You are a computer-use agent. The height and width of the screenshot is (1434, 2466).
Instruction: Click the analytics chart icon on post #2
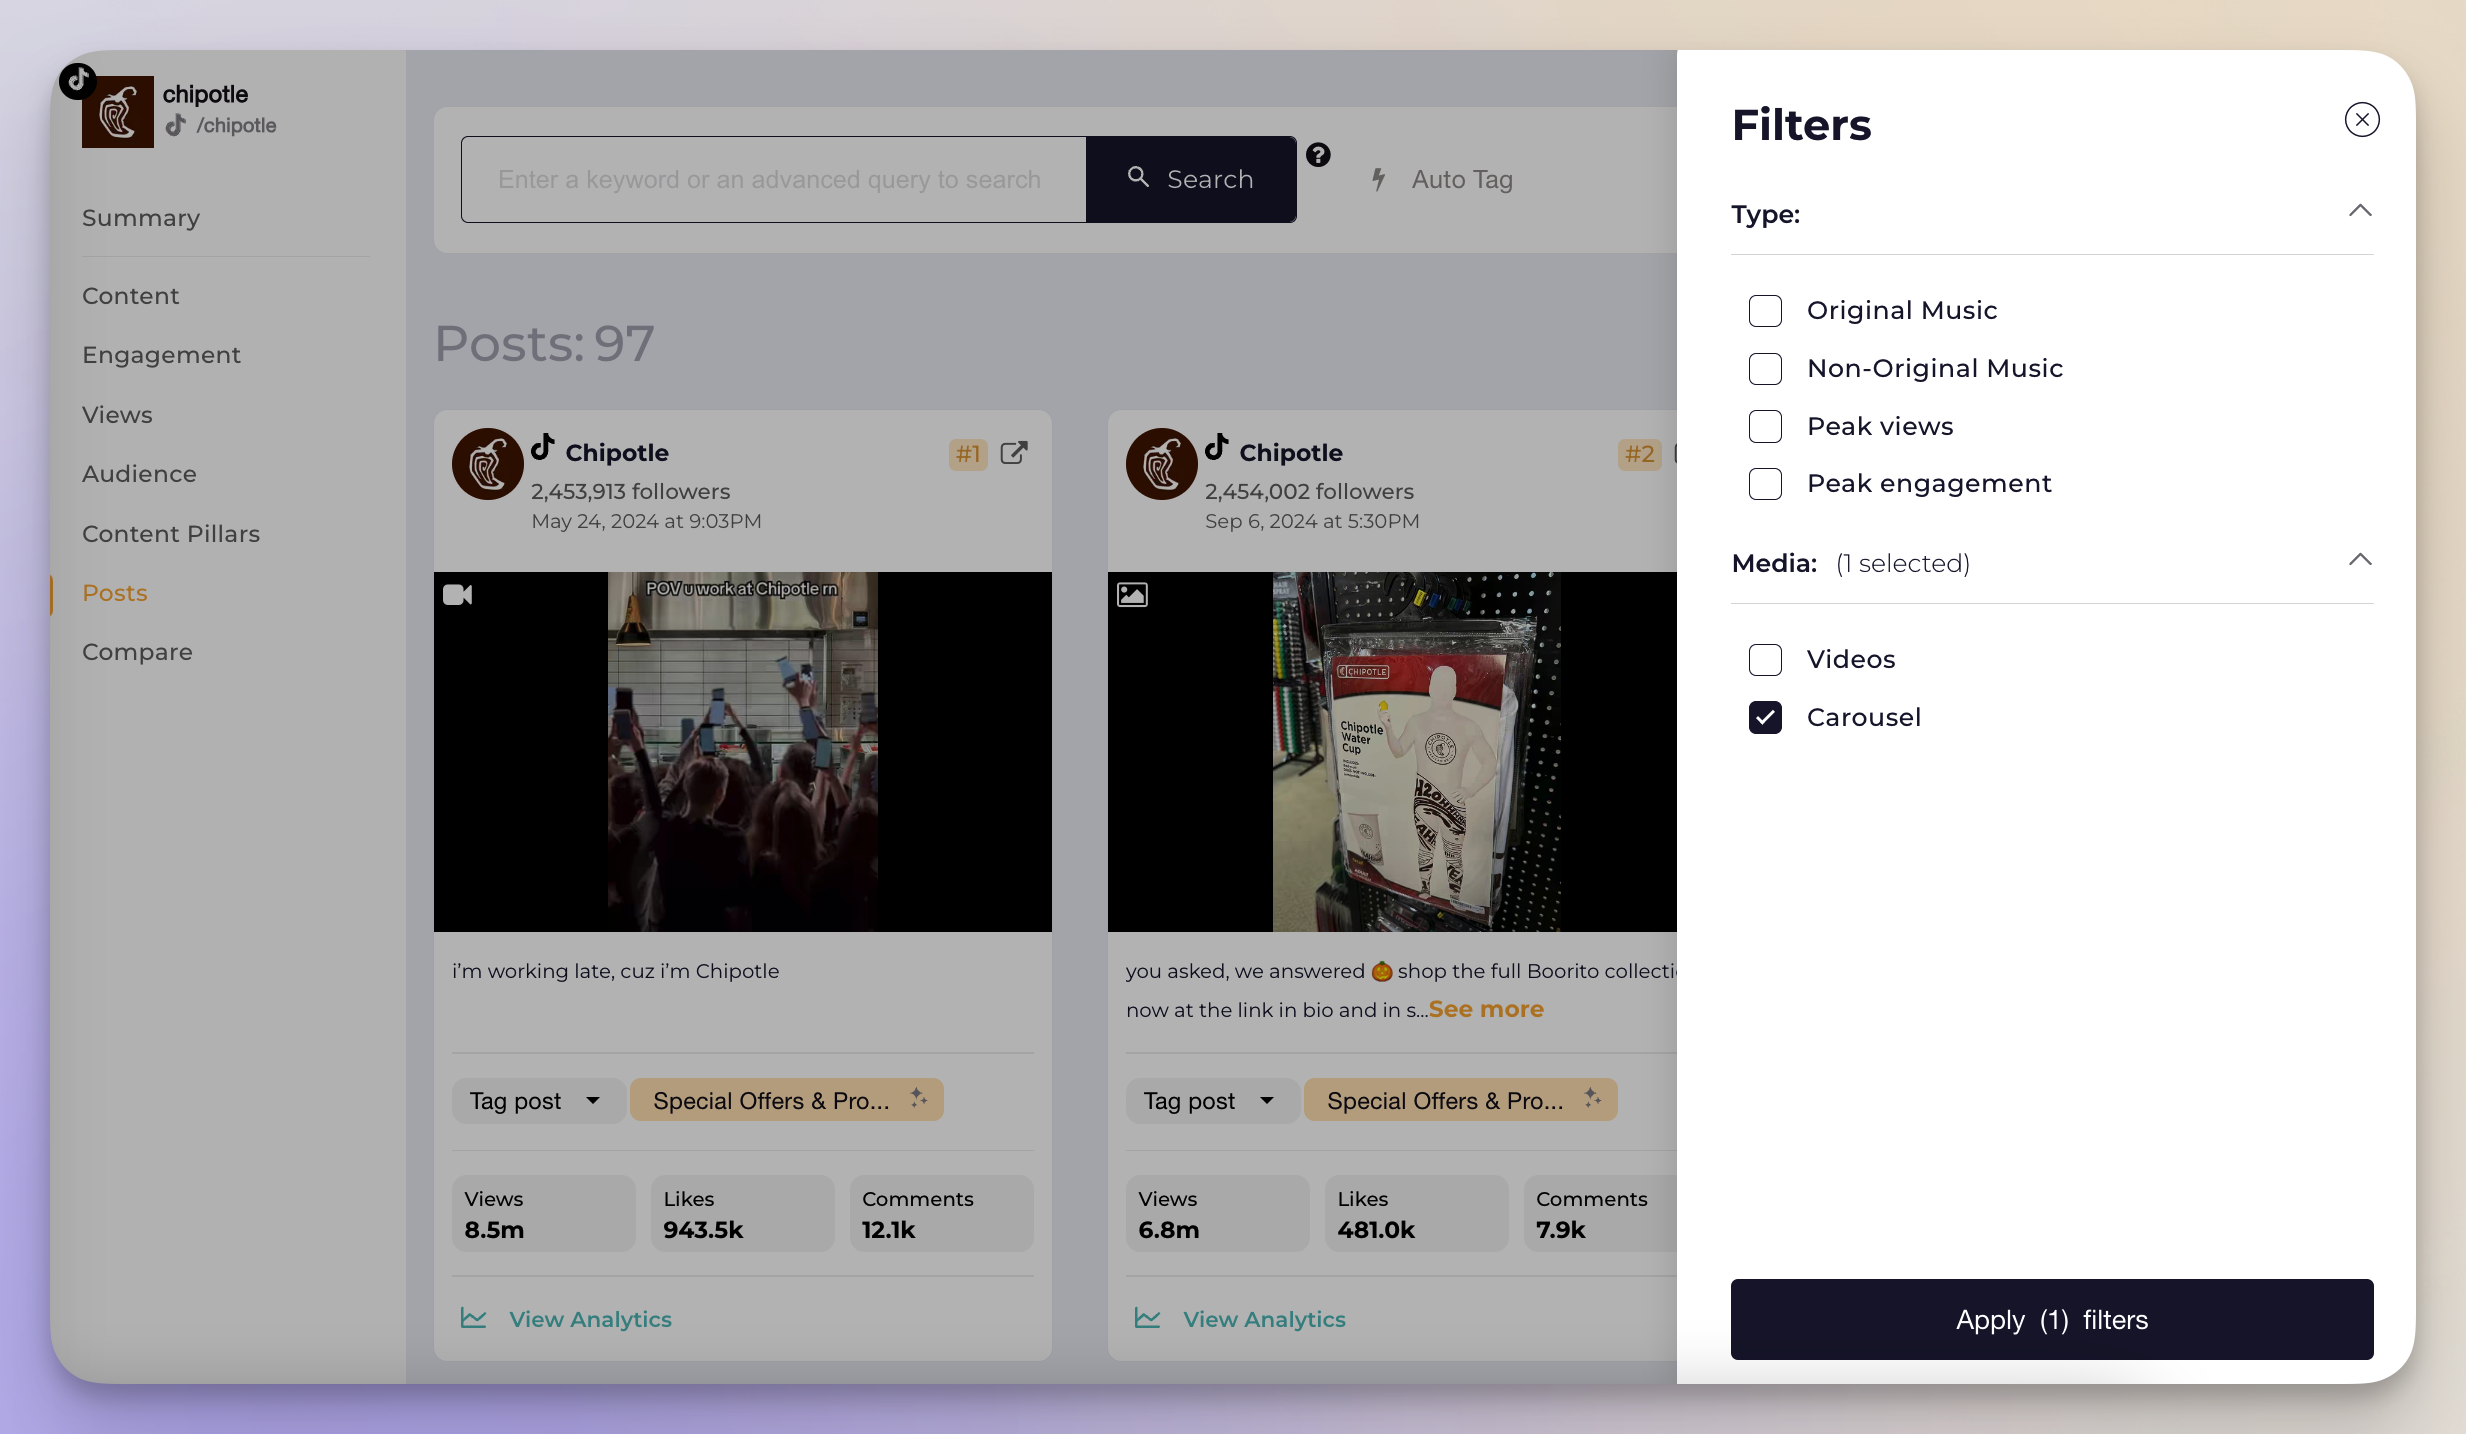pyautogui.click(x=1147, y=1318)
